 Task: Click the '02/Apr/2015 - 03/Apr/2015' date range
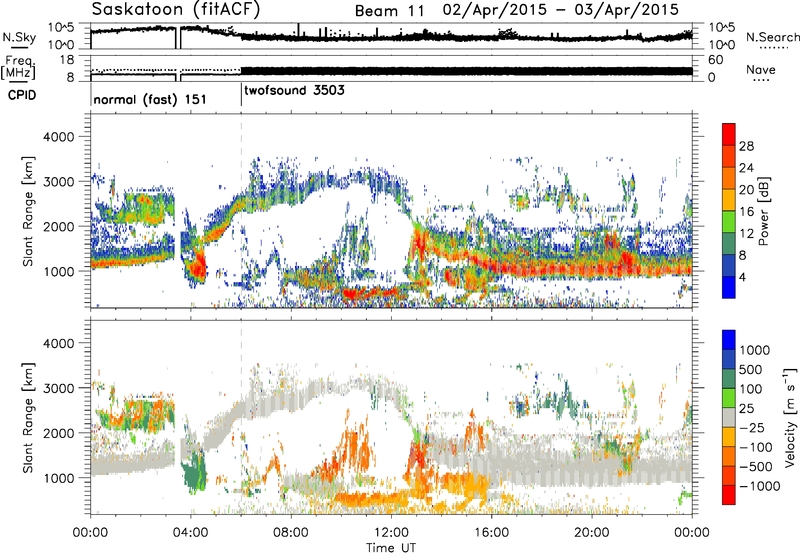(561, 10)
